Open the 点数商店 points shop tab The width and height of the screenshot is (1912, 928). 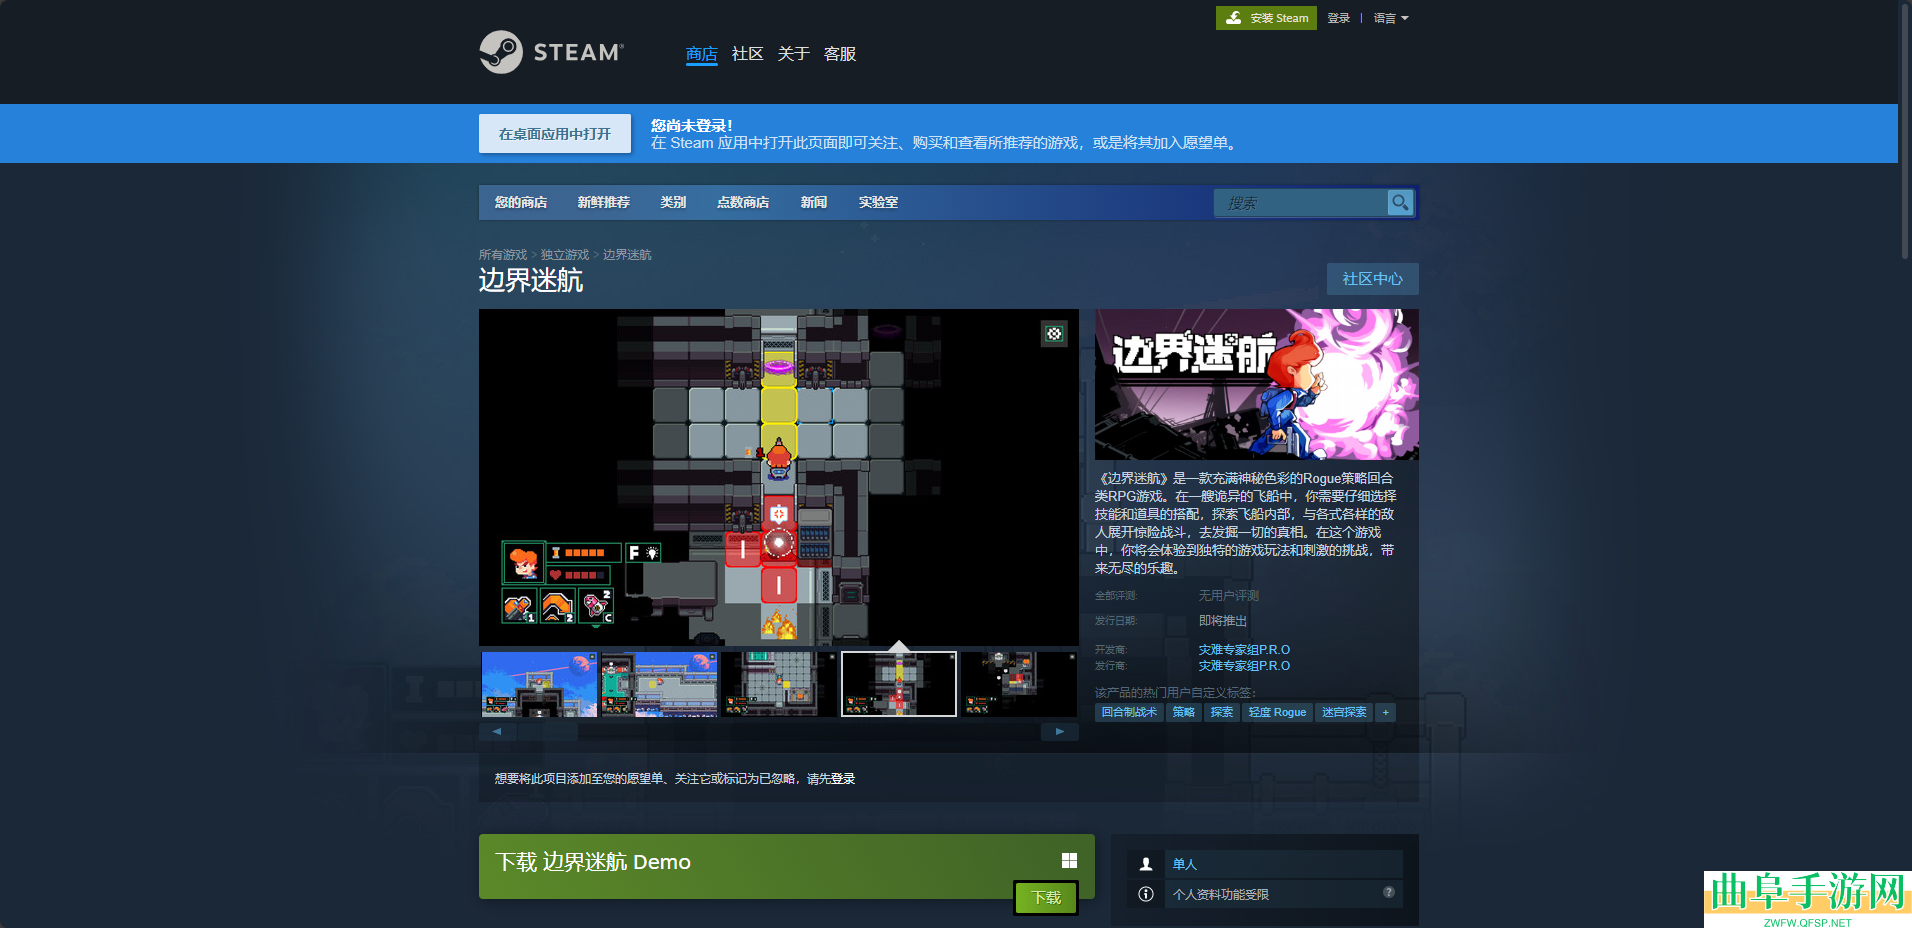click(x=743, y=202)
